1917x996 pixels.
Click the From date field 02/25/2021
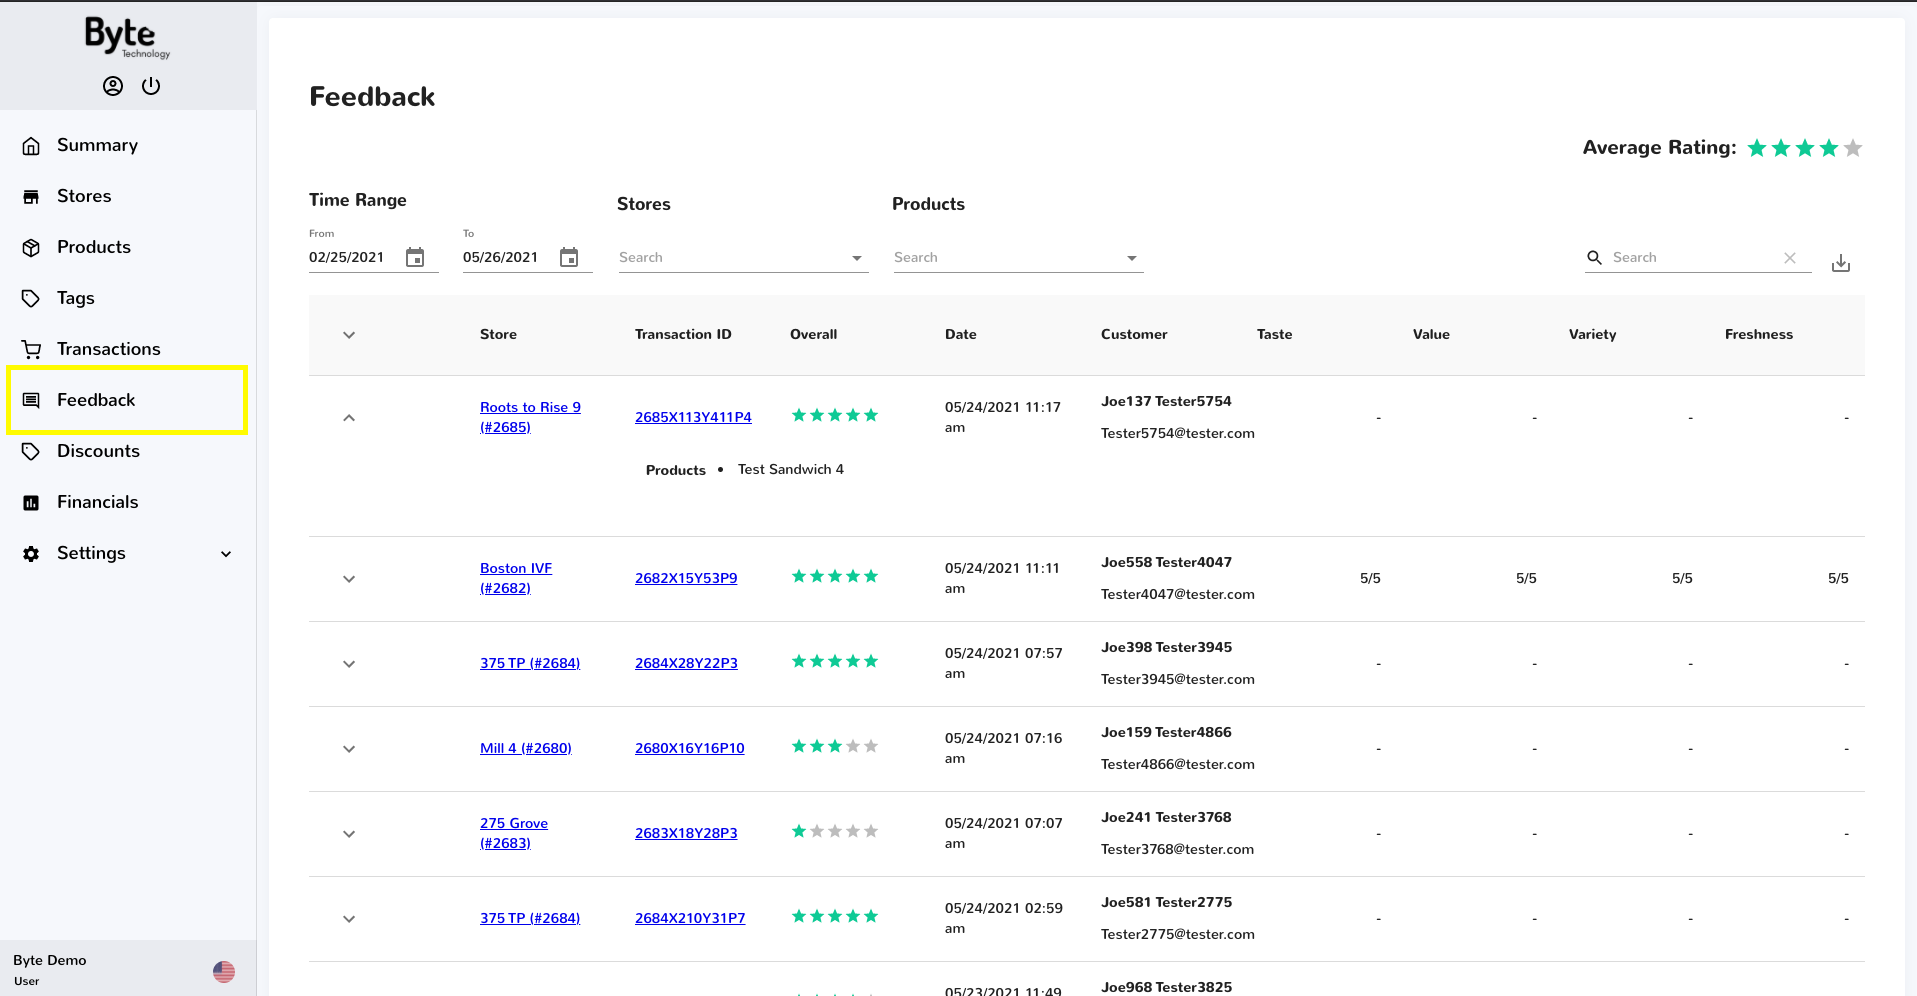pos(347,258)
